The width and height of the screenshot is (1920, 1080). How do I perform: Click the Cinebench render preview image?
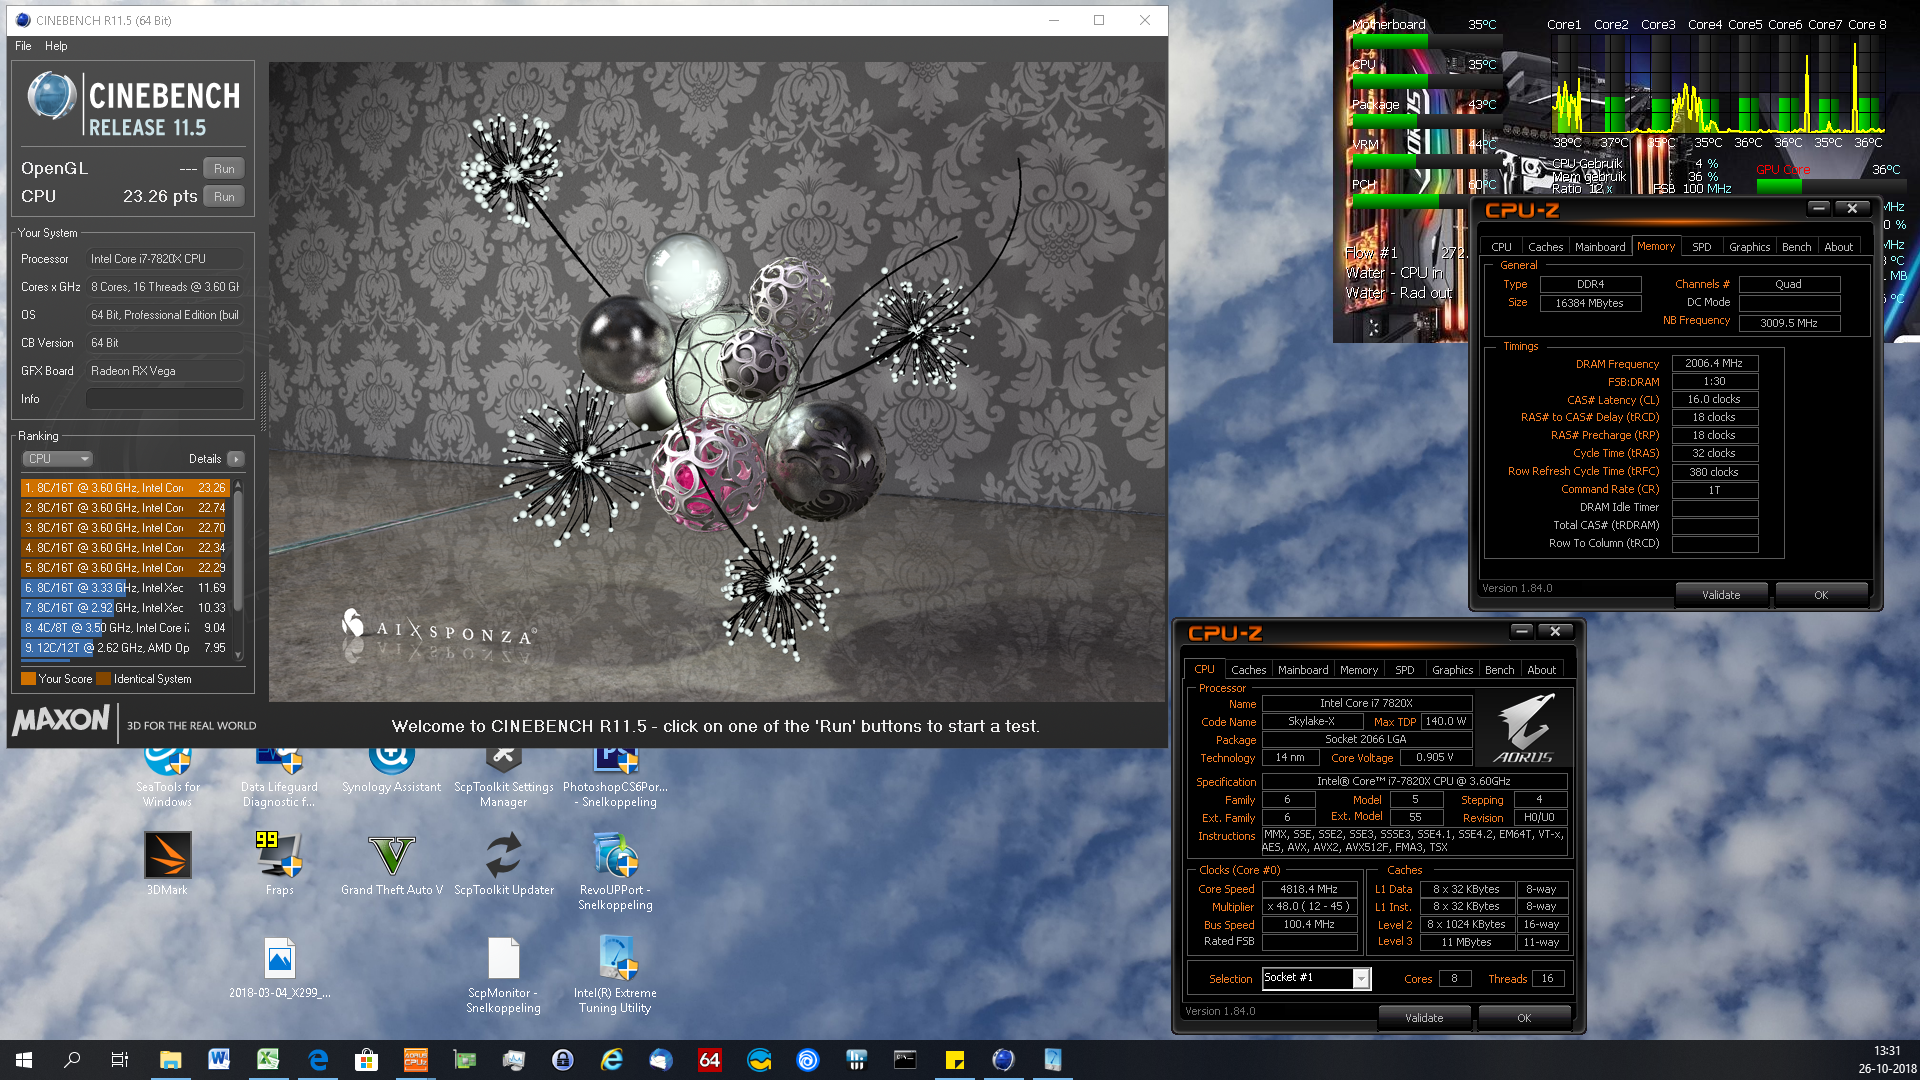click(717, 382)
